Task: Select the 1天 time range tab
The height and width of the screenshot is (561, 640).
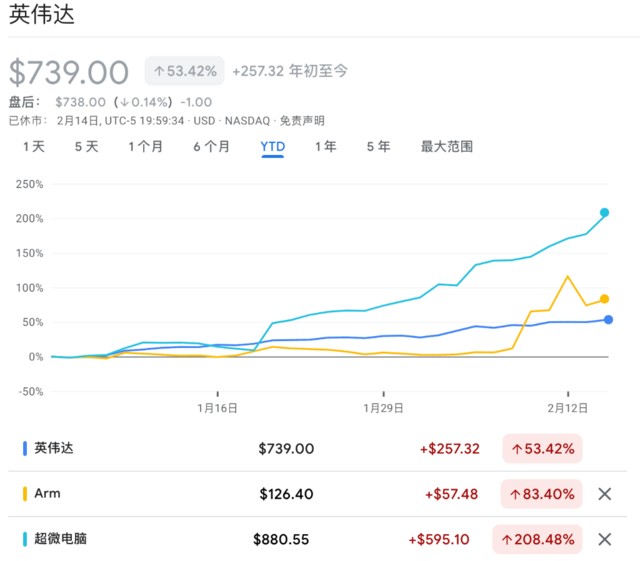Action: (x=34, y=146)
